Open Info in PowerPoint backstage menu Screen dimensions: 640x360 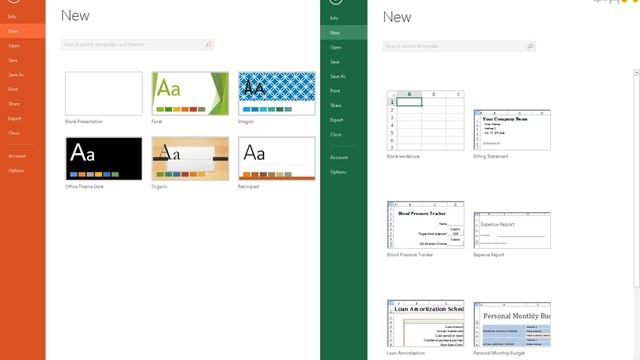coord(12,17)
